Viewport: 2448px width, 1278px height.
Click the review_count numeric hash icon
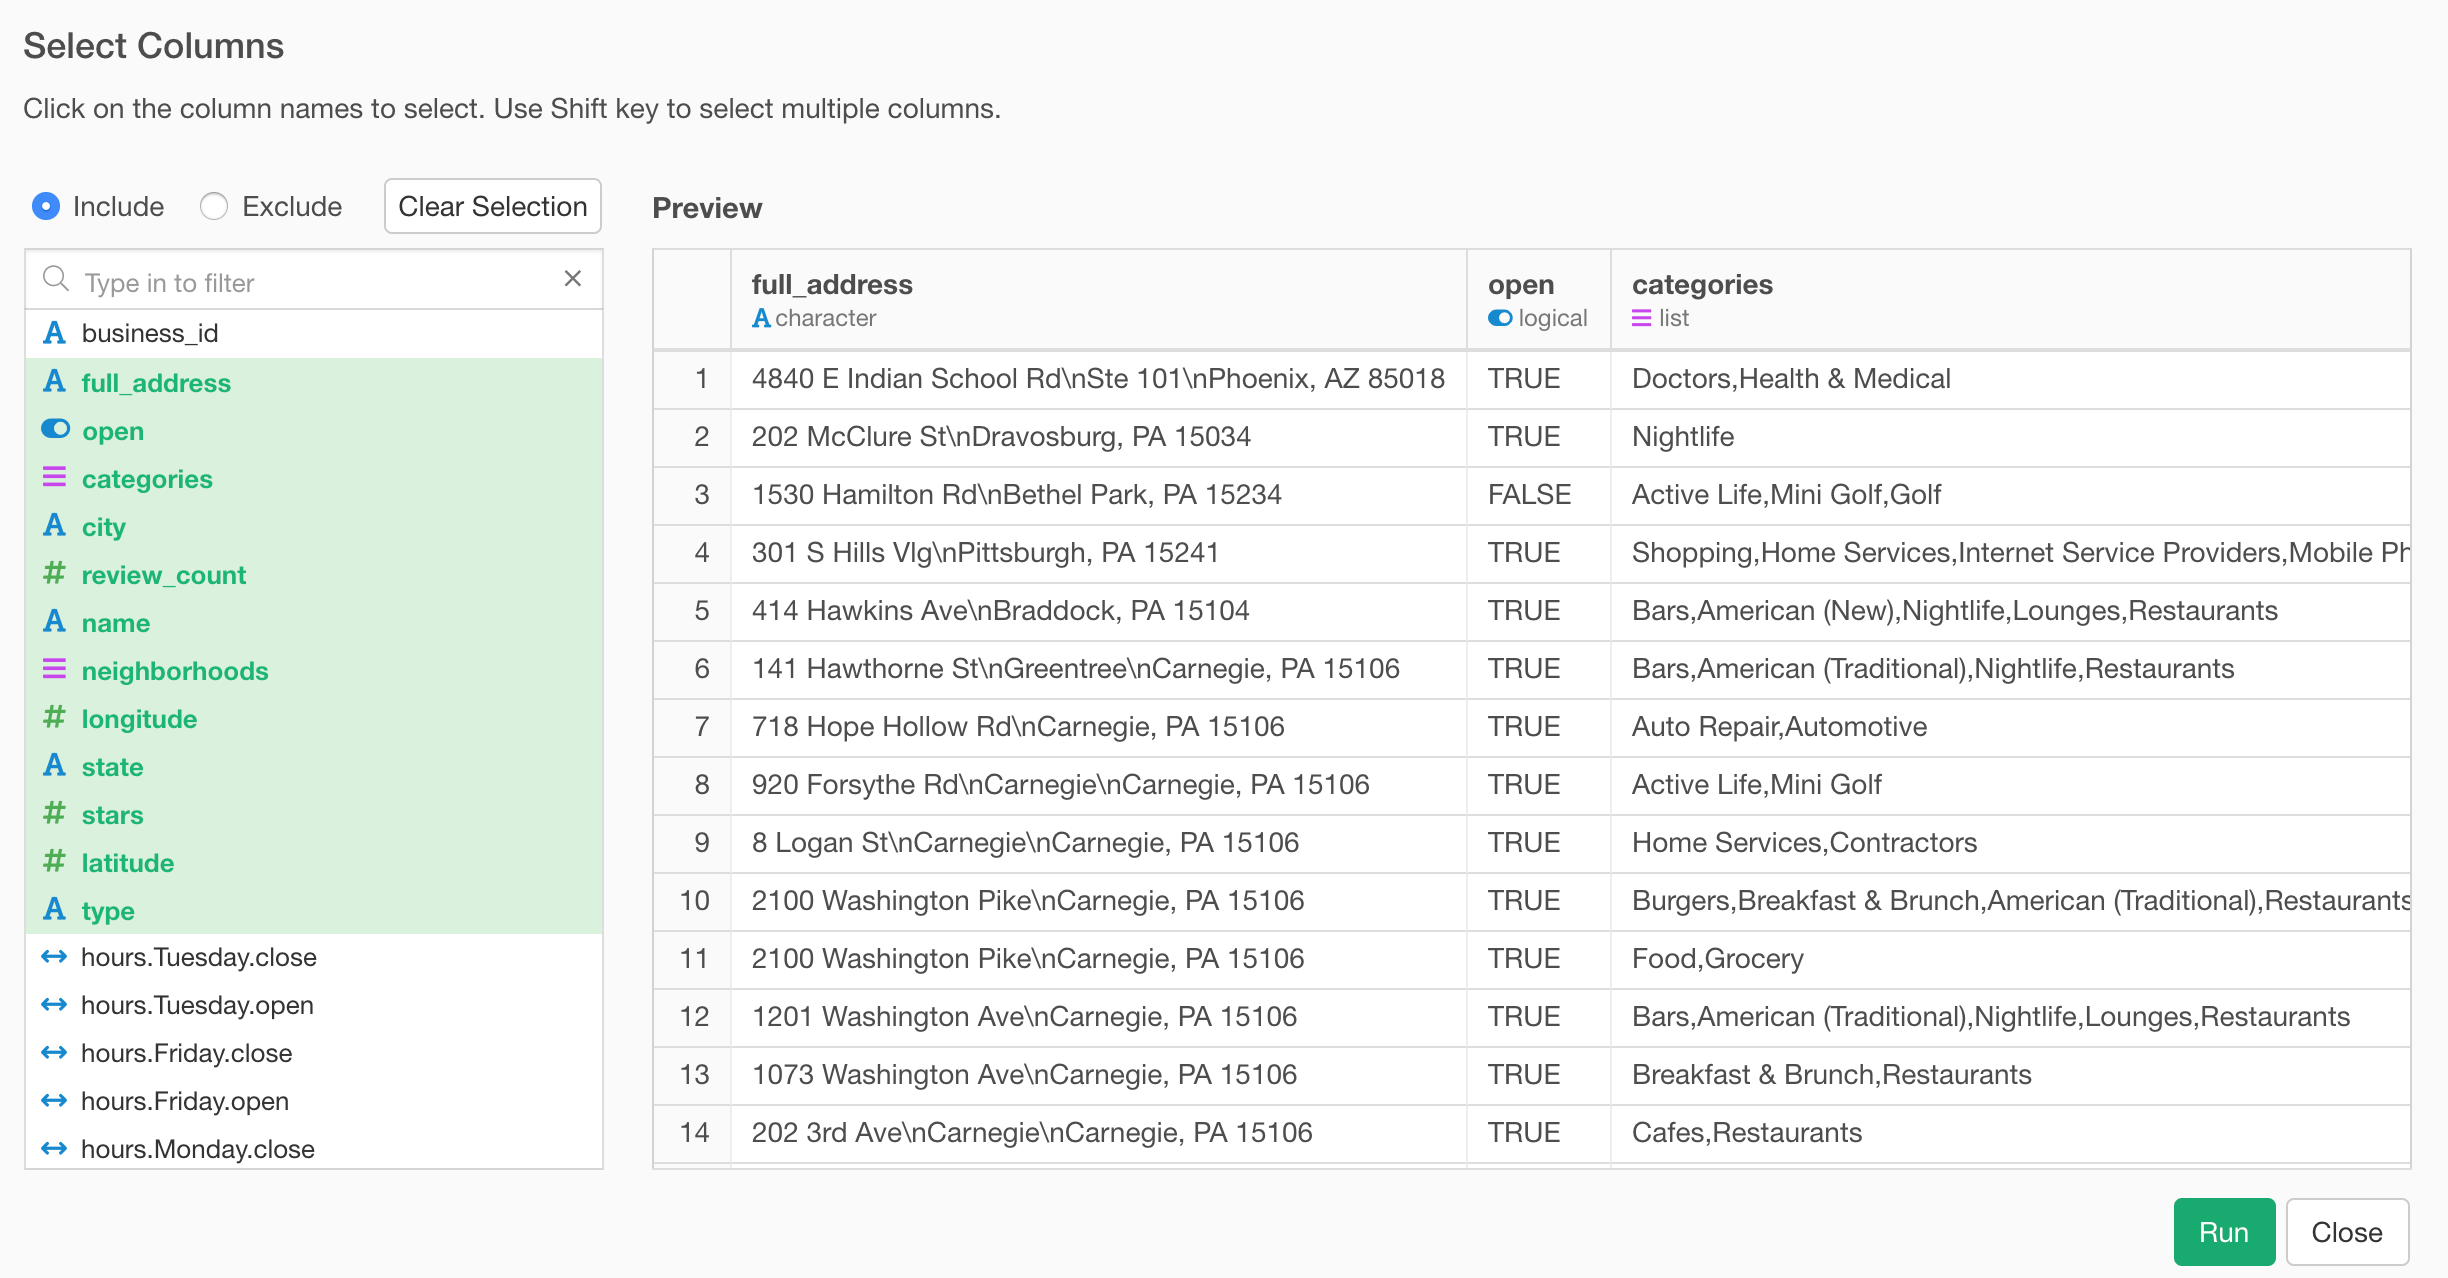click(x=54, y=573)
